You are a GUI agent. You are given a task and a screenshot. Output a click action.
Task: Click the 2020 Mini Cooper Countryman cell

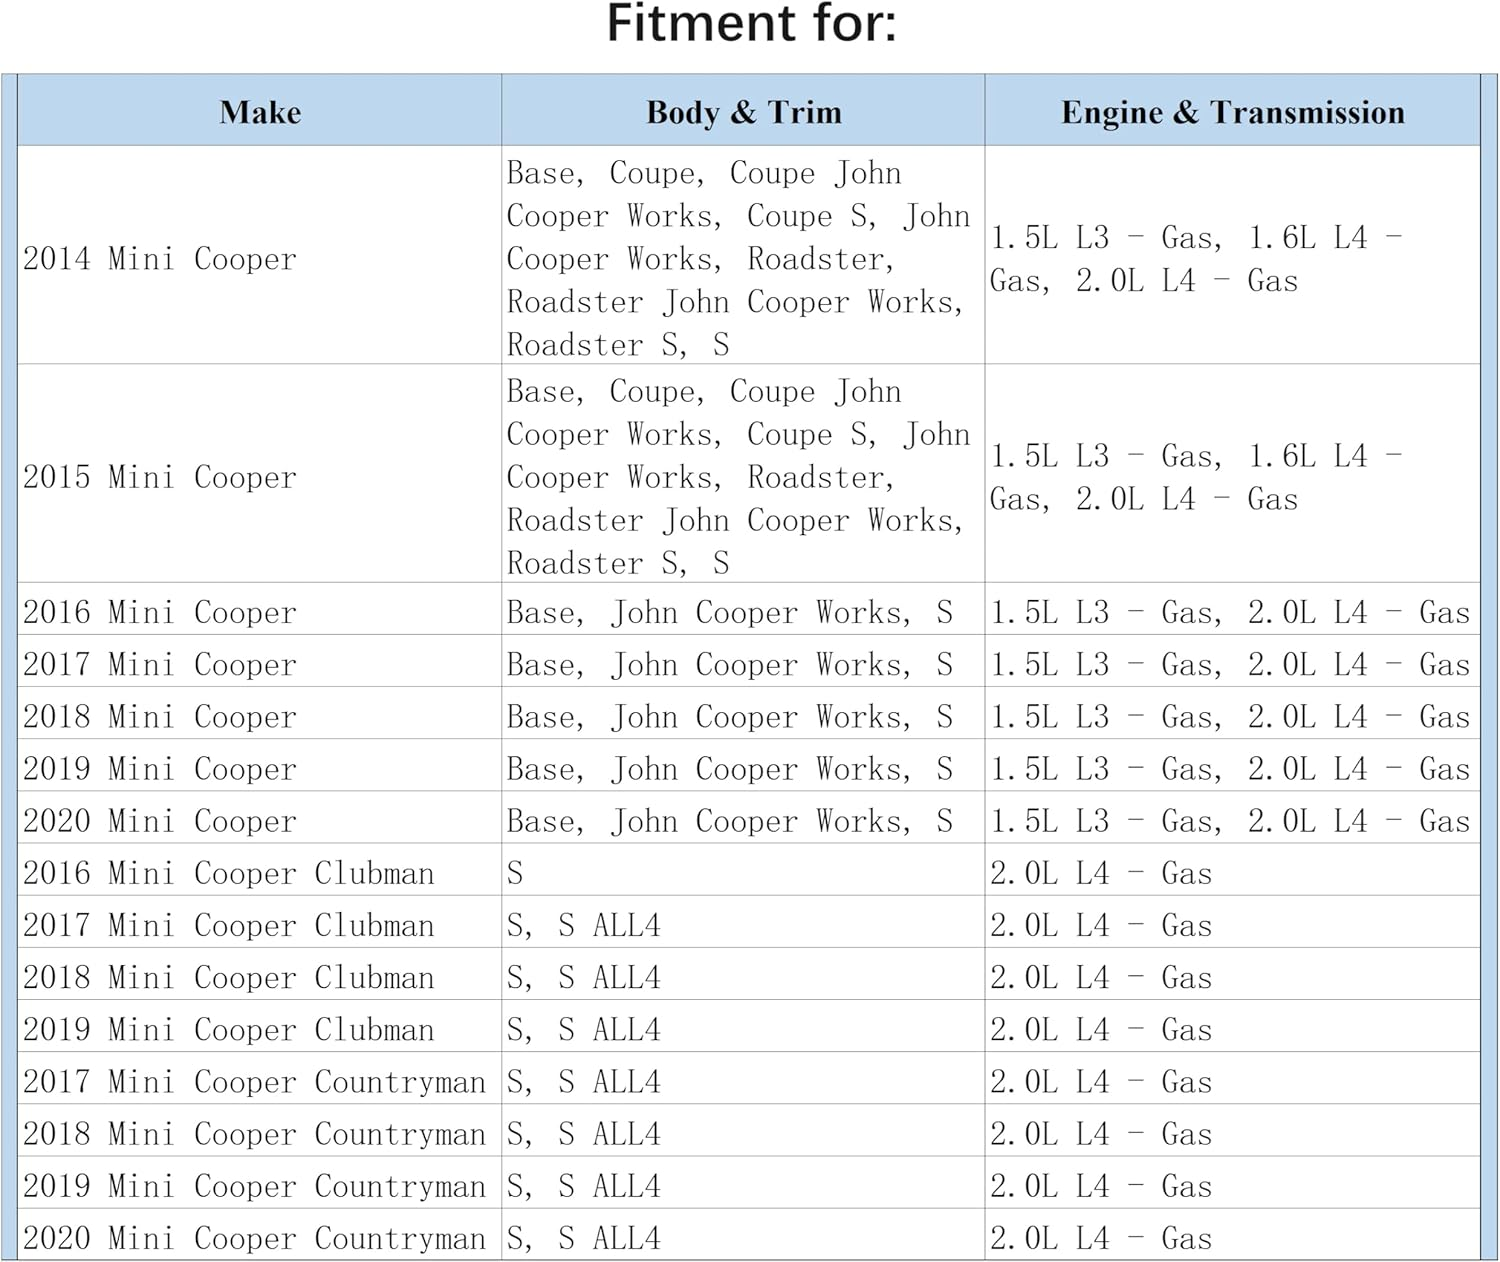tap(254, 1238)
